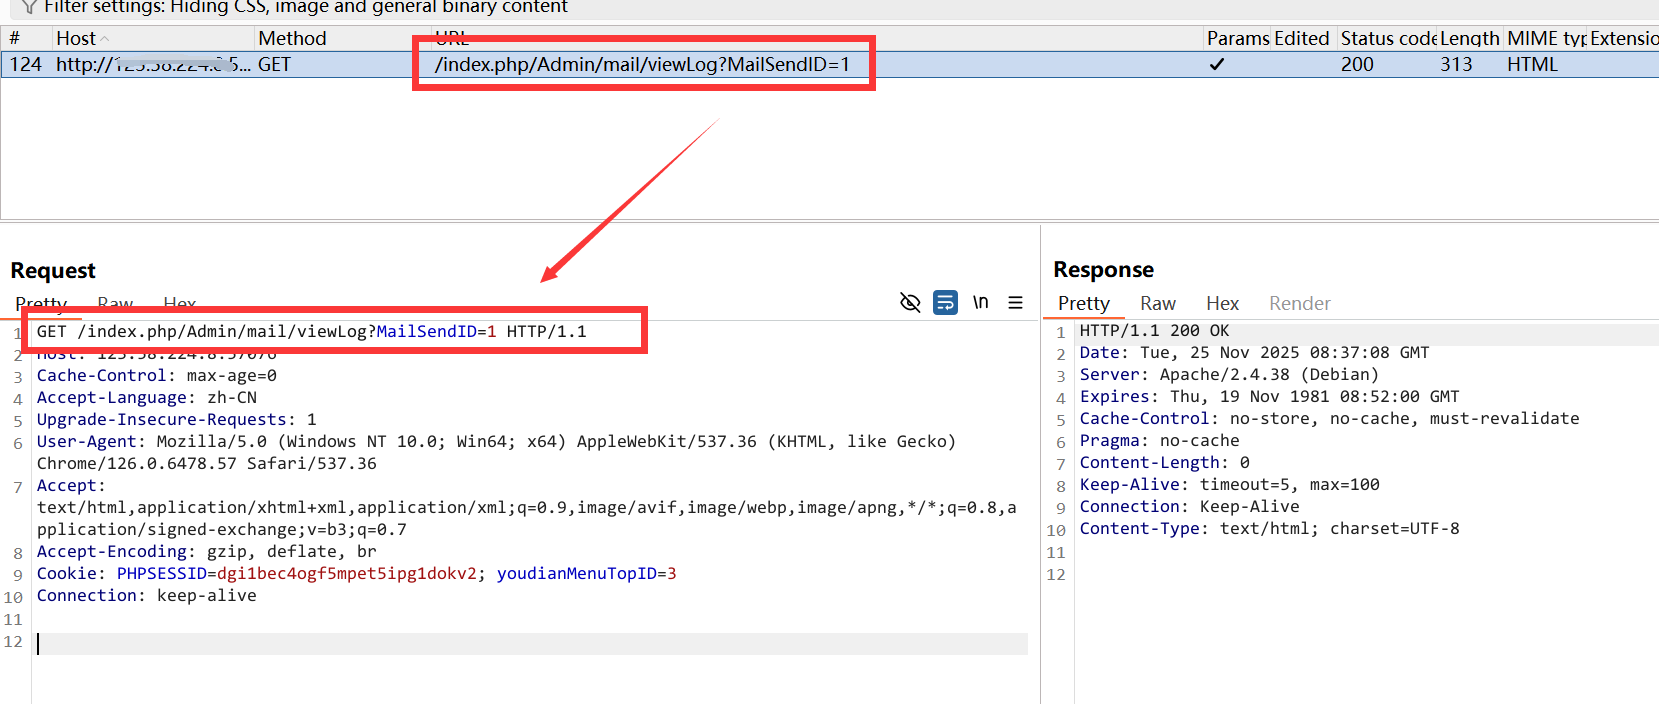The width and height of the screenshot is (1659, 704).
Task: Switch Request view to Raw tab
Action: [115, 303]
